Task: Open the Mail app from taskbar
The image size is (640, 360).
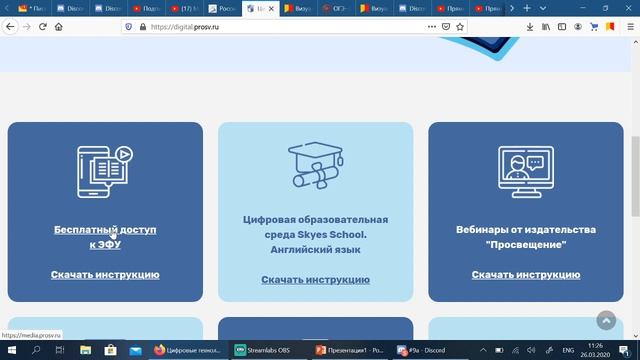Action: 135,350
